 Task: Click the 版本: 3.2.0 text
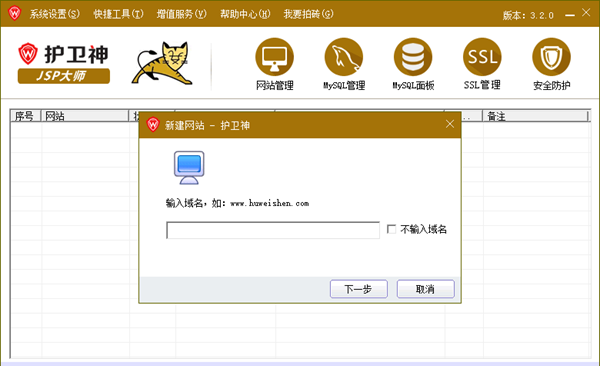[528, 16]
